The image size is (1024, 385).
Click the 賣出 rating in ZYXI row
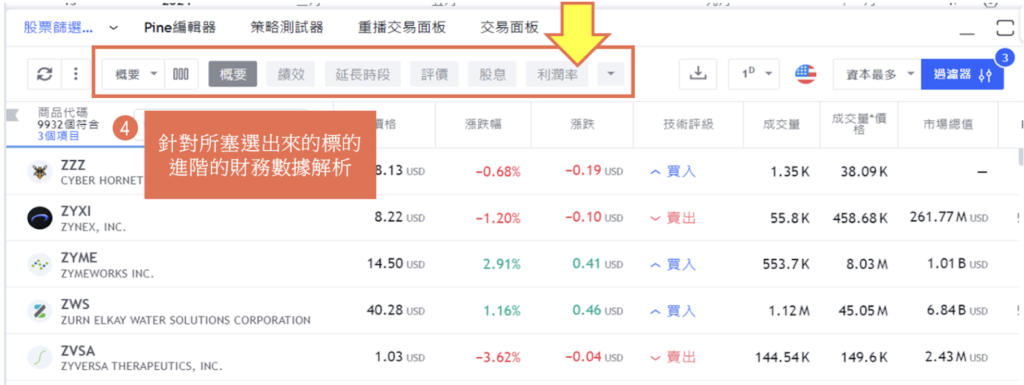(673, 219)
